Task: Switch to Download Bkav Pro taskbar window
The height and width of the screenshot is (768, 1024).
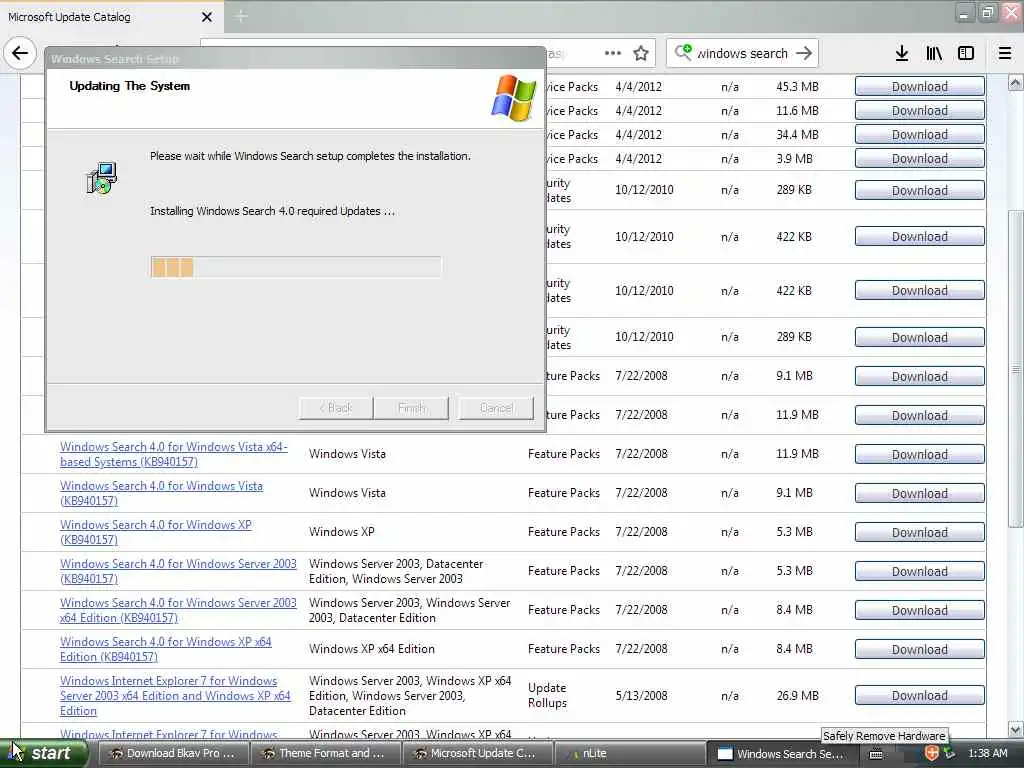Action: 174,754
